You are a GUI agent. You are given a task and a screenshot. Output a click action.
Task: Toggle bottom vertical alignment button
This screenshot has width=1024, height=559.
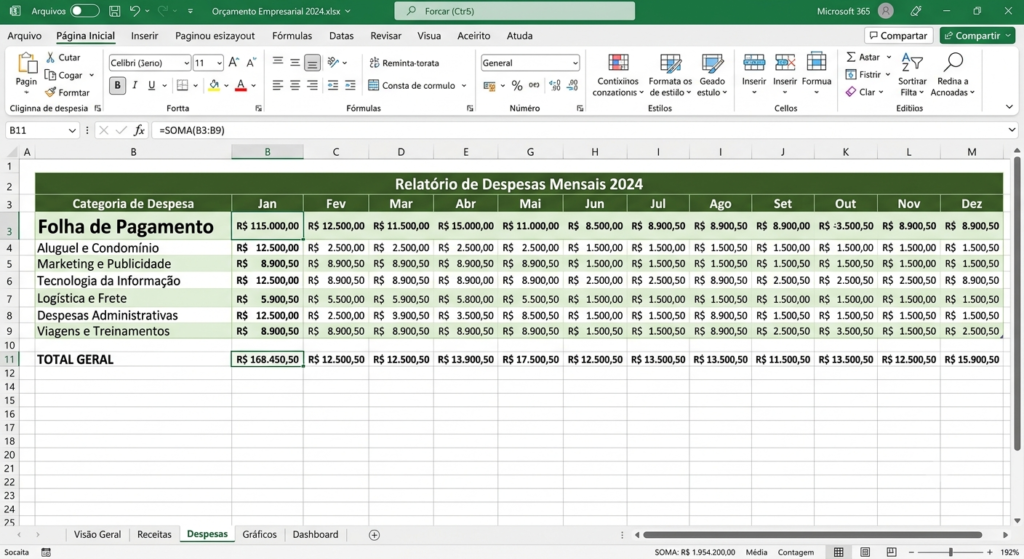(x=312, y=63)
